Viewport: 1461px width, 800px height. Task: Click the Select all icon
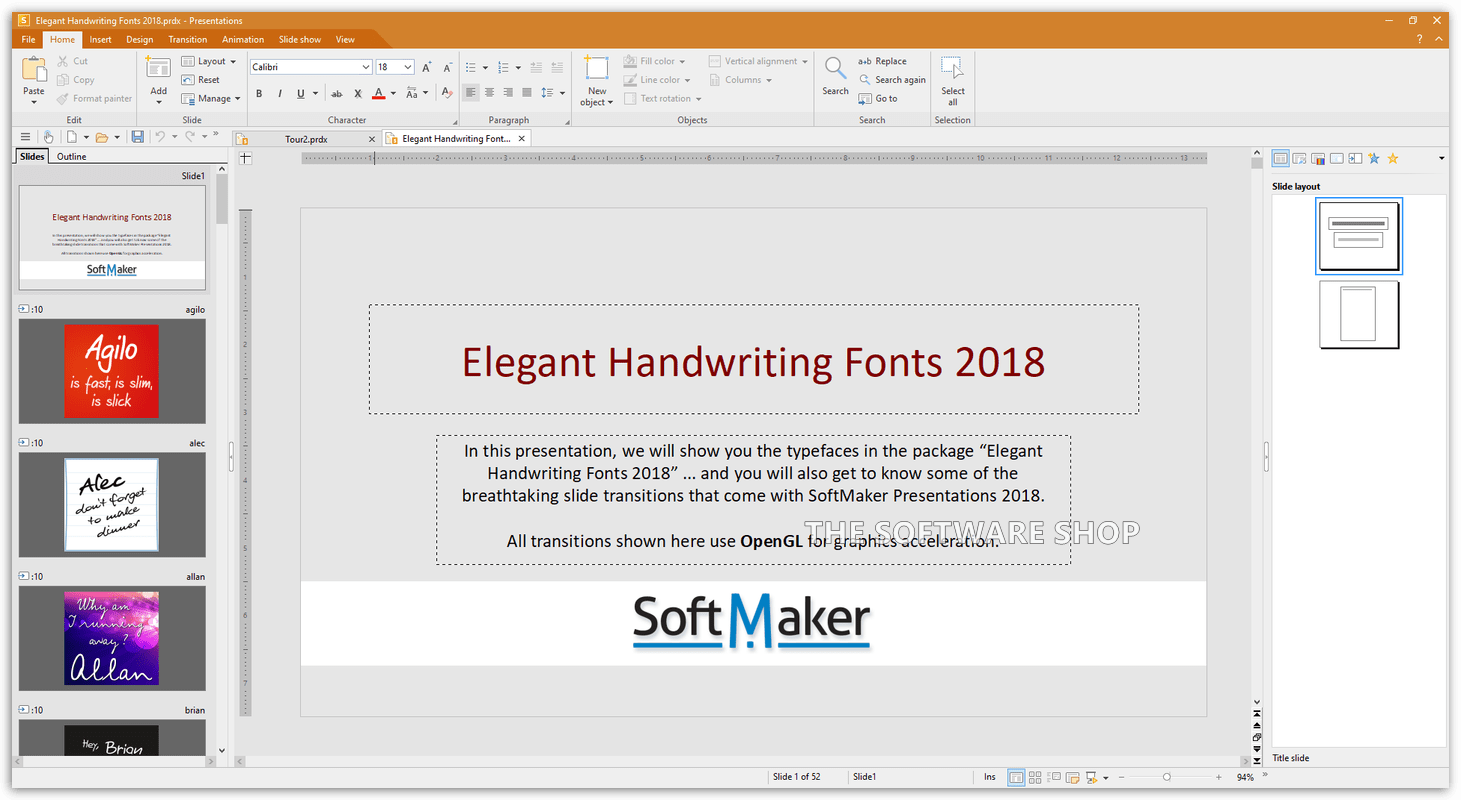pos(952,69)
